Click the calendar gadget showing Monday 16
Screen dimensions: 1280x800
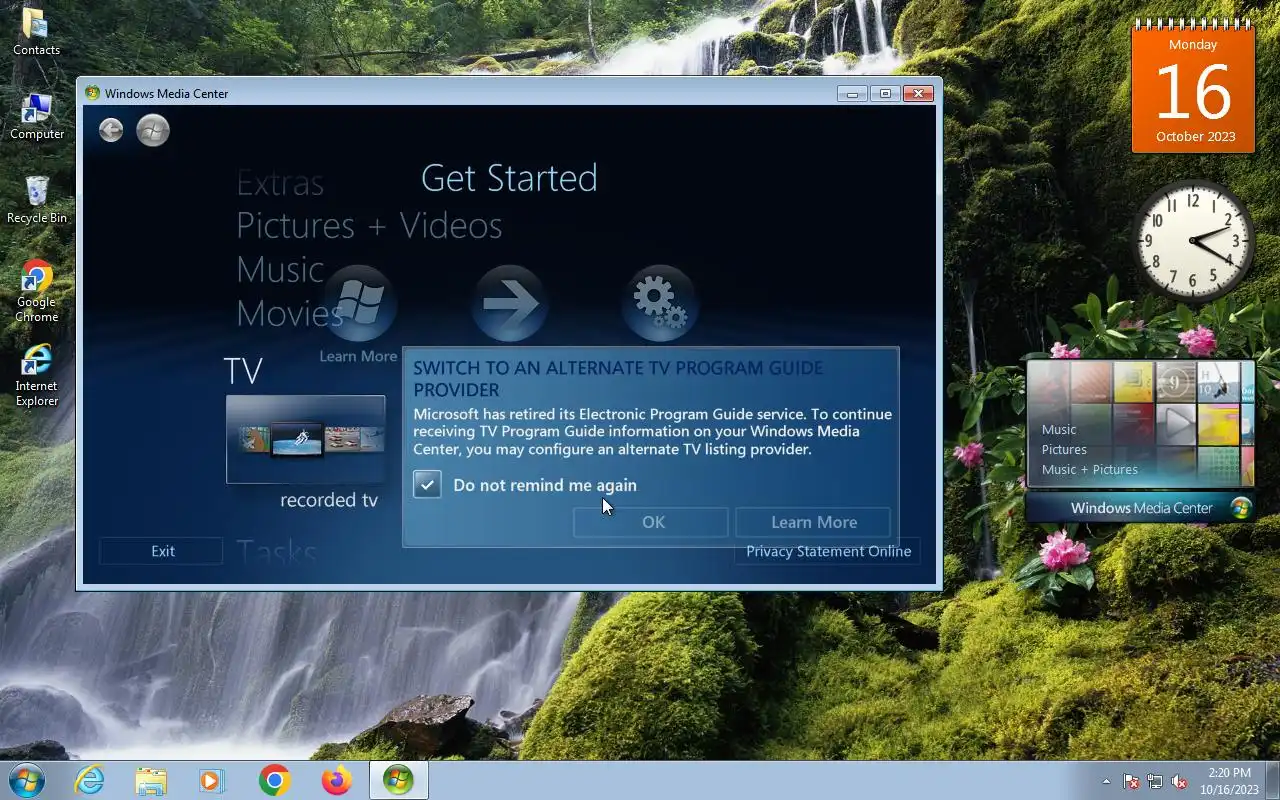coord(1193,88)
